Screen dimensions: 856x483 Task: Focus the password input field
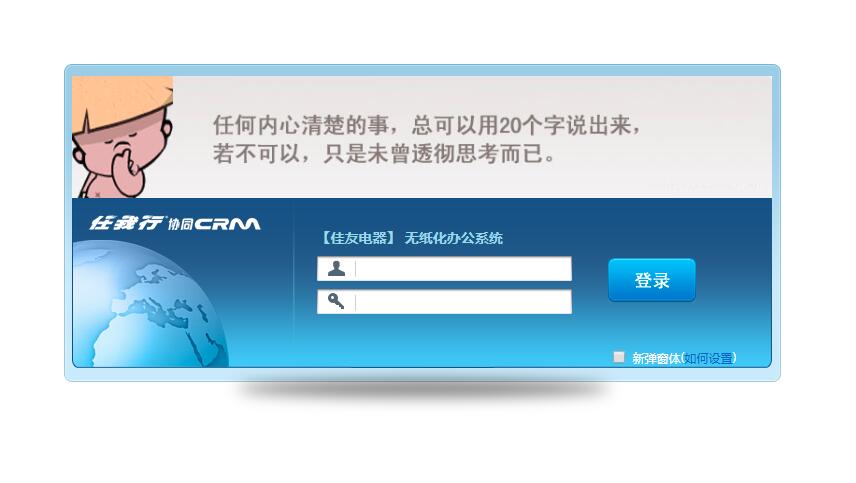point(444,302)
